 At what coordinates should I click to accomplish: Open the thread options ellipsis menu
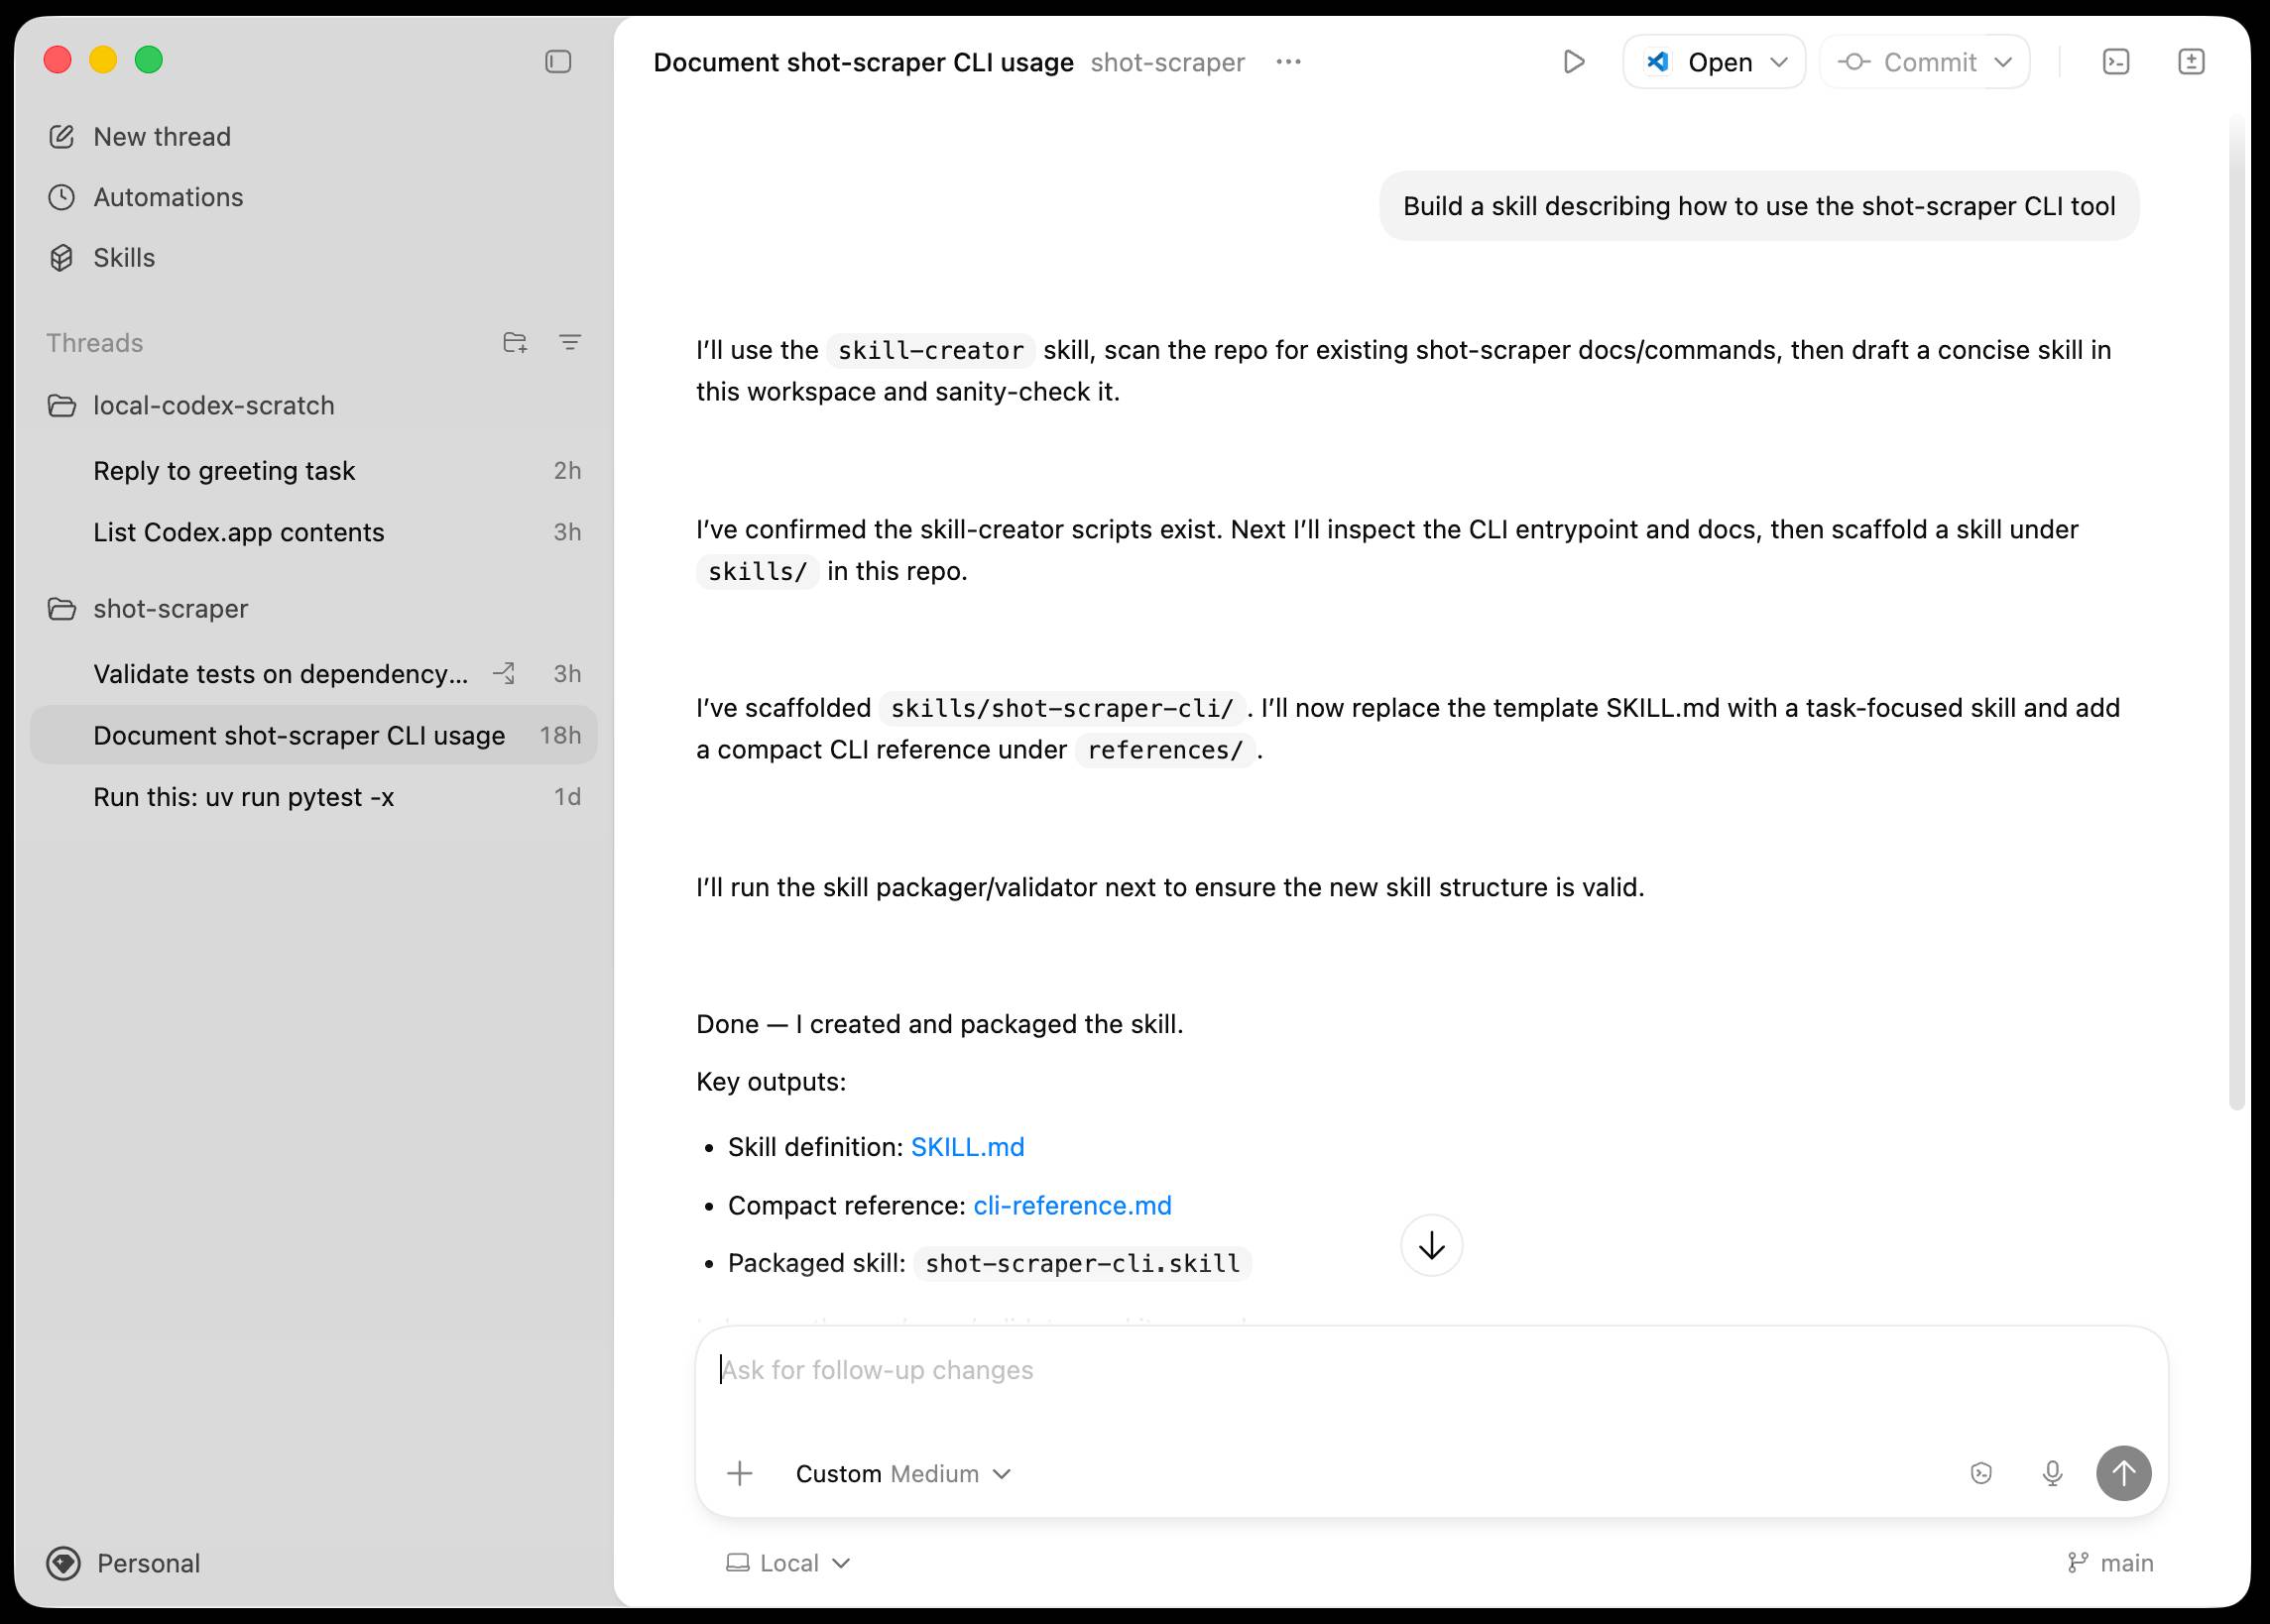(x=1288, y=61)
